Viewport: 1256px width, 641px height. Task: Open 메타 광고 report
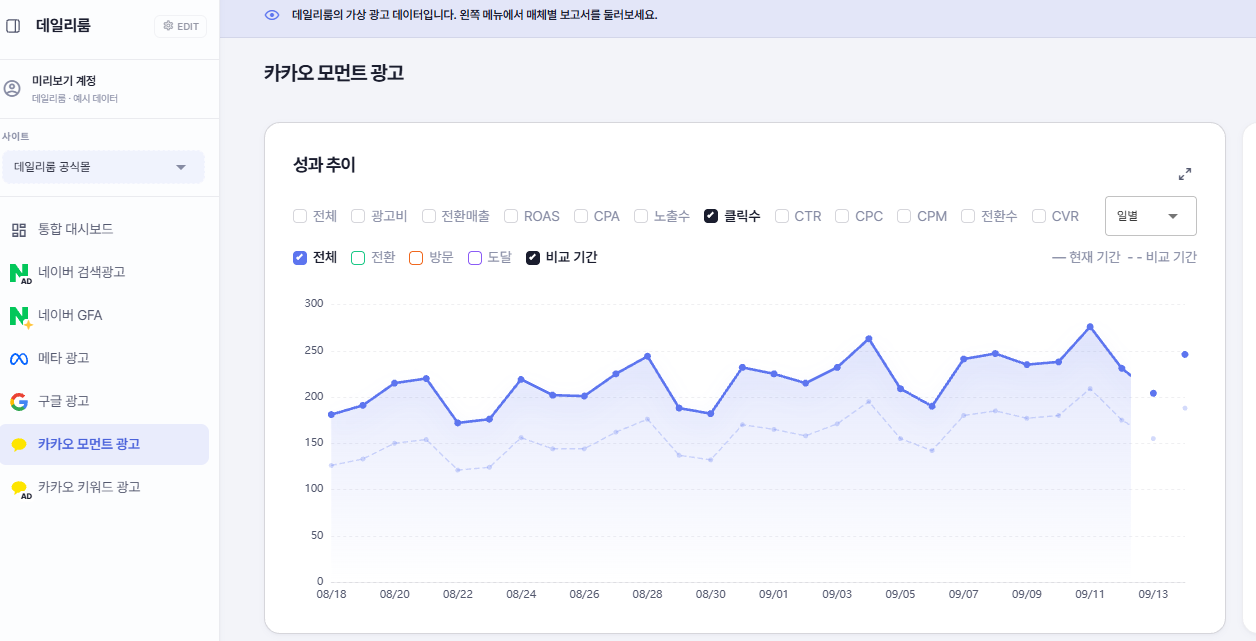click(105, 359)
